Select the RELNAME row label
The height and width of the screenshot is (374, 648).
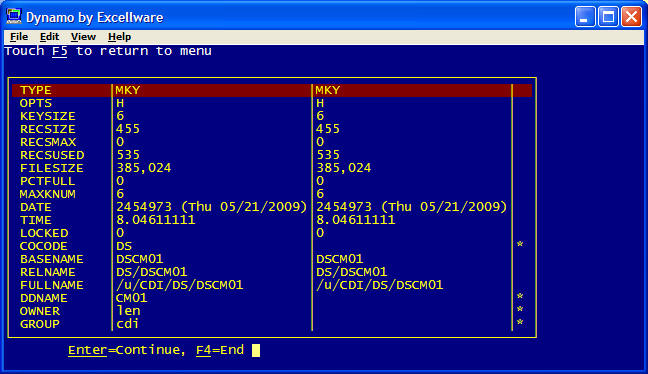48,272
